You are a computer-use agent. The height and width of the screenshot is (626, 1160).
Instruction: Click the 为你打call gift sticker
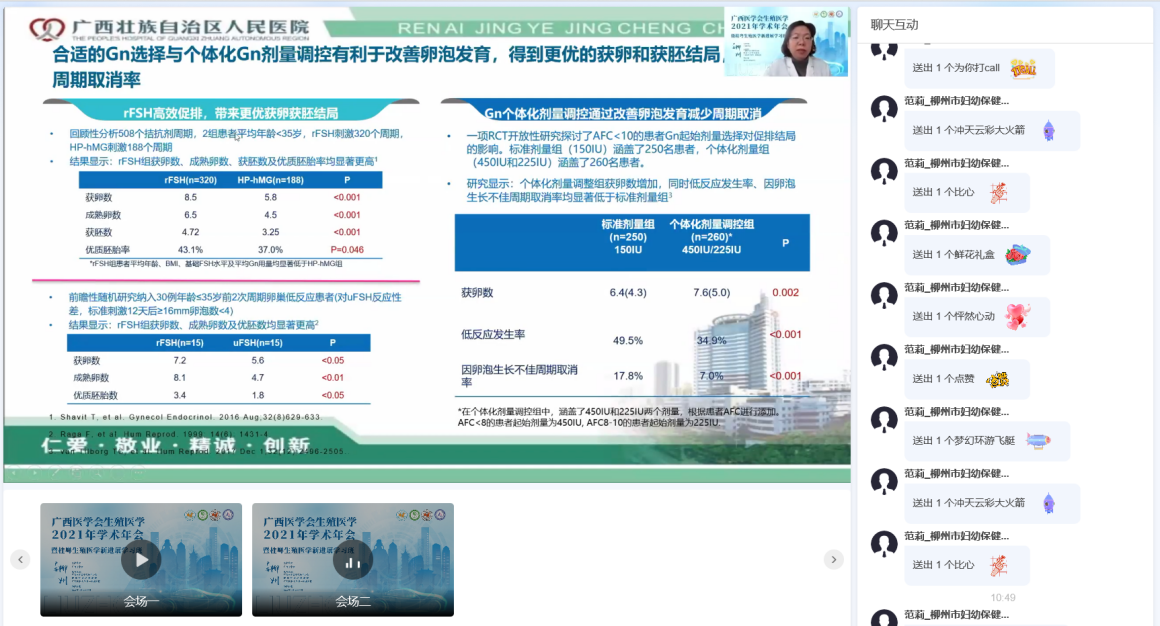click(x=1022, y=68)
